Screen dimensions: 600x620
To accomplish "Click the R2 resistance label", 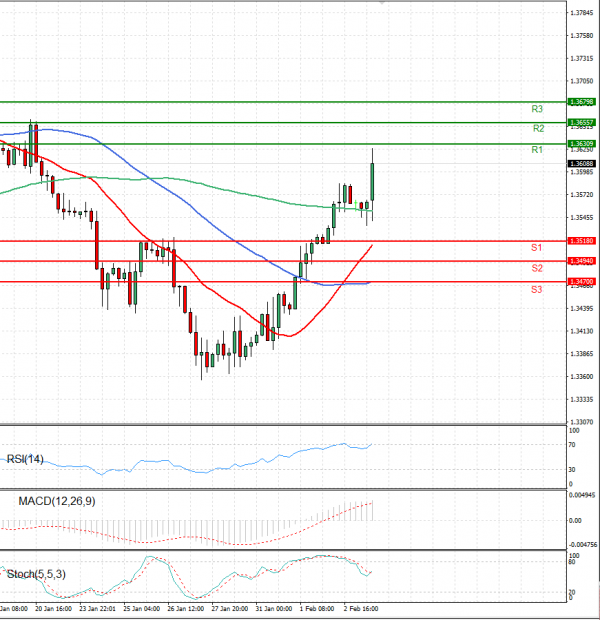I will pyautogui.click(x=537, y=129).
